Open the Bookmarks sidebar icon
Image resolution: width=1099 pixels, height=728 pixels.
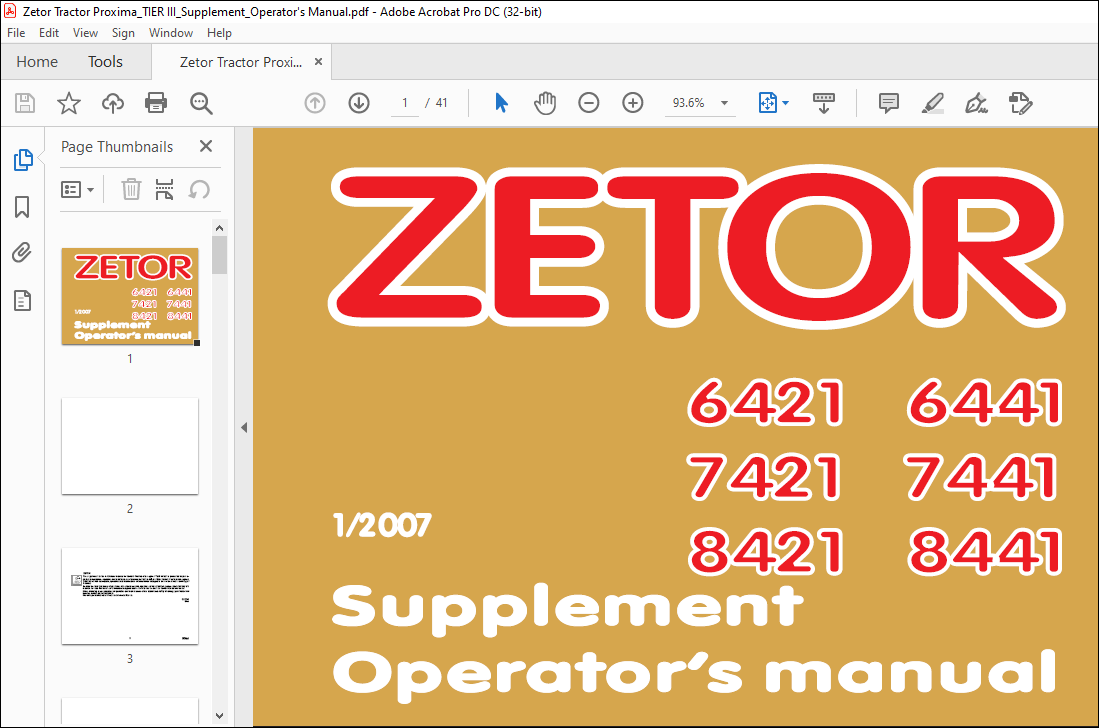[x=22, y=207]
